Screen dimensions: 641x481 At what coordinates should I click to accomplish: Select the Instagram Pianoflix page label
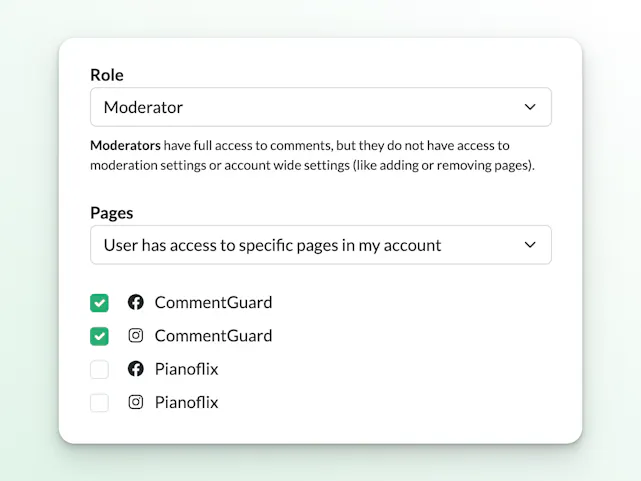(x=186, y=403)
